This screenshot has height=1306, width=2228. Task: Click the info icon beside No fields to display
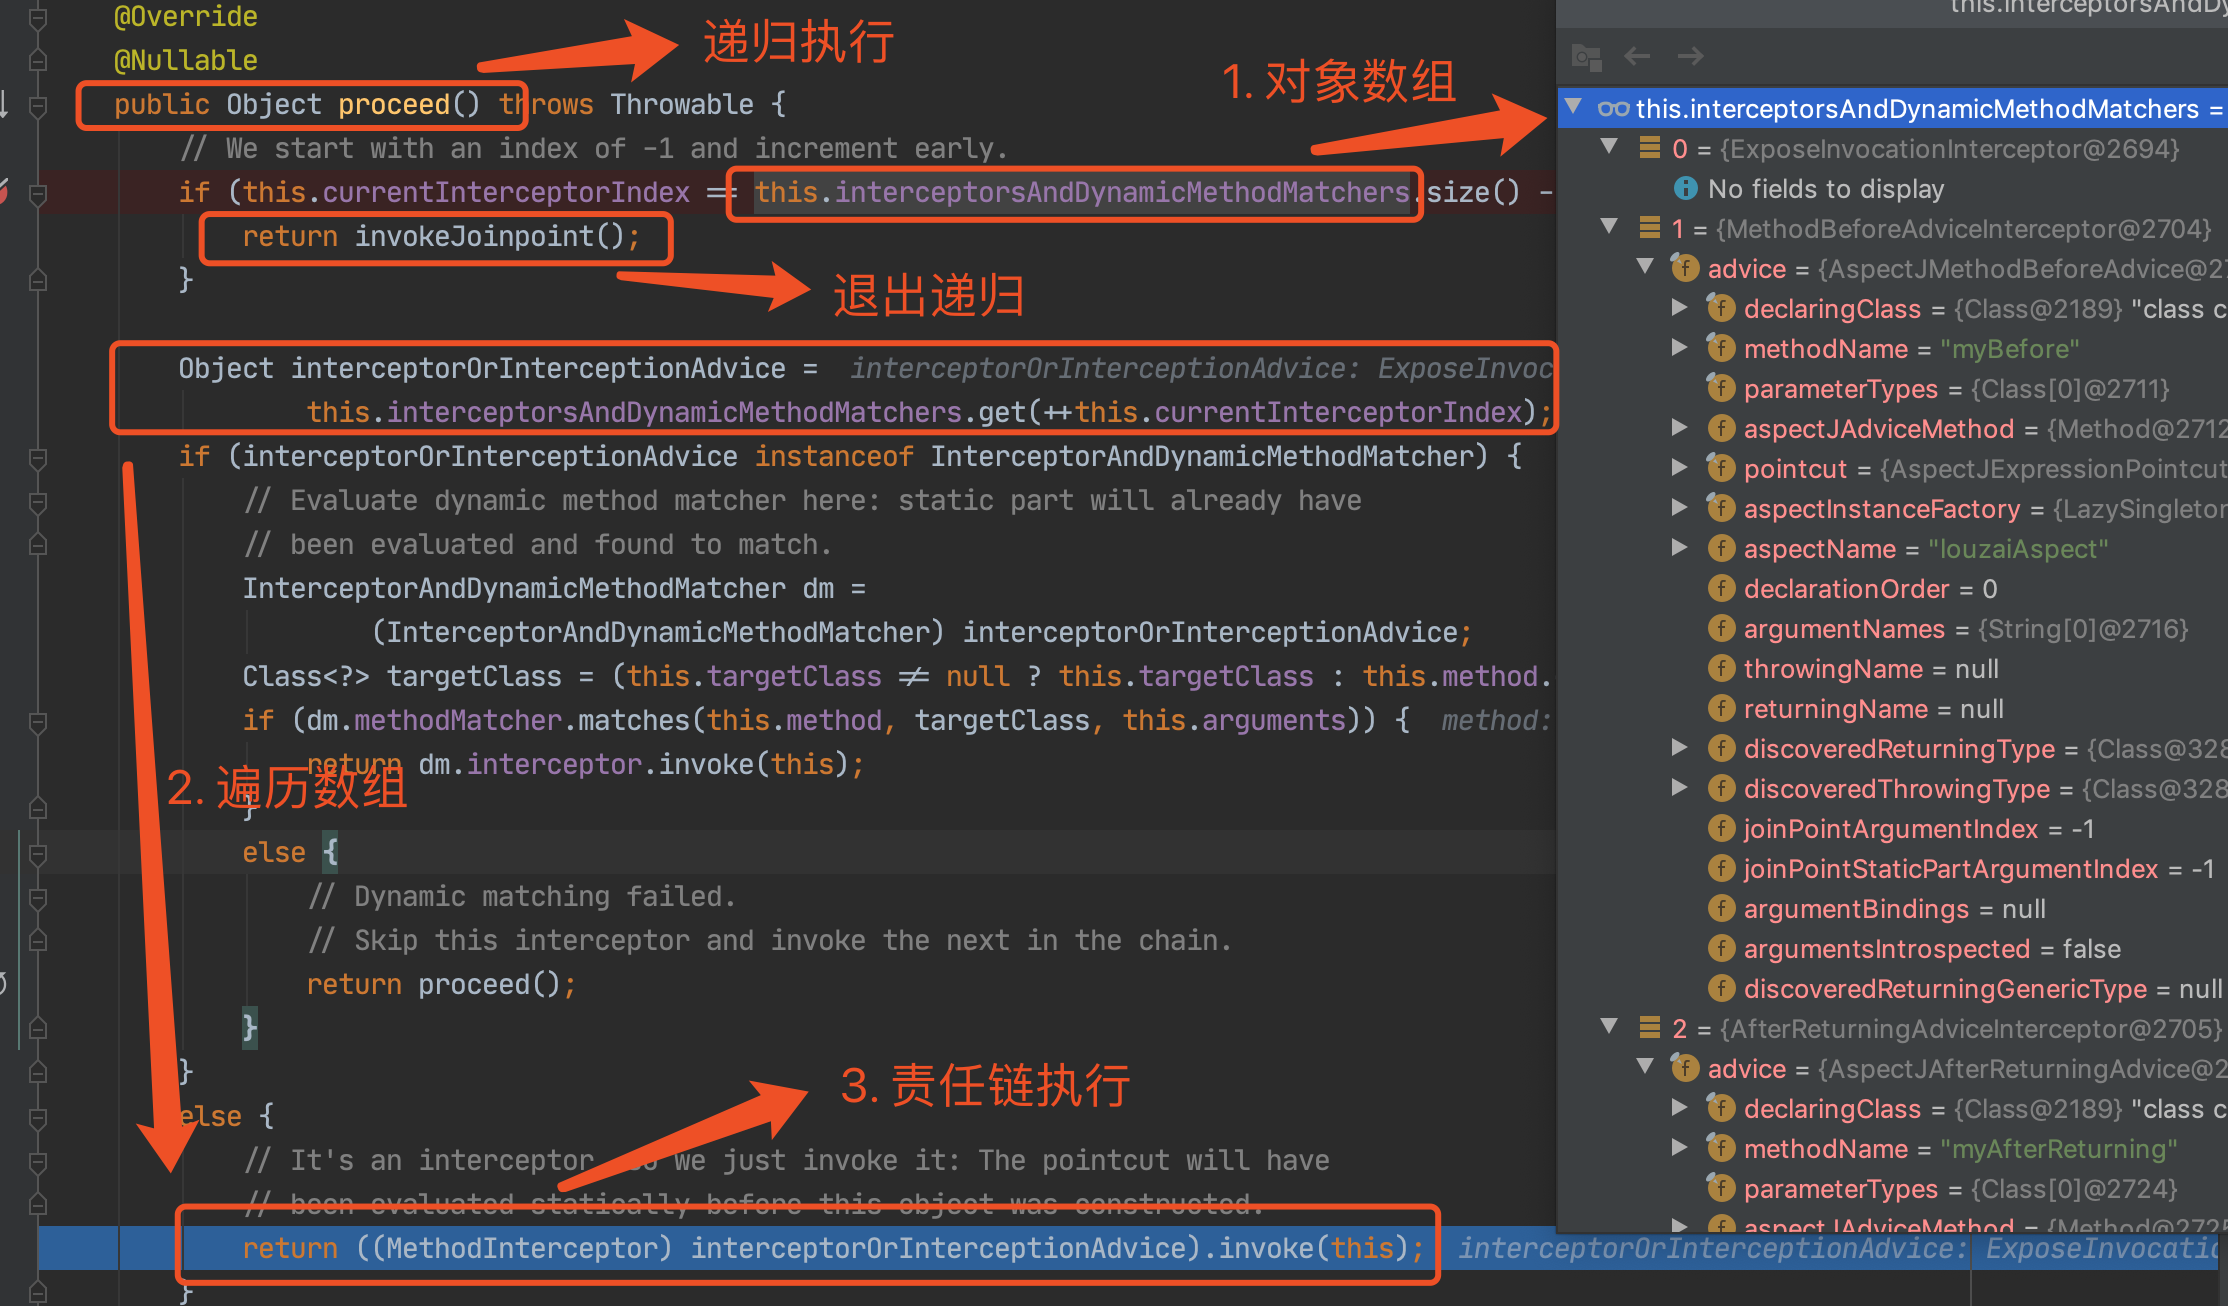[x=1685, y=188]
